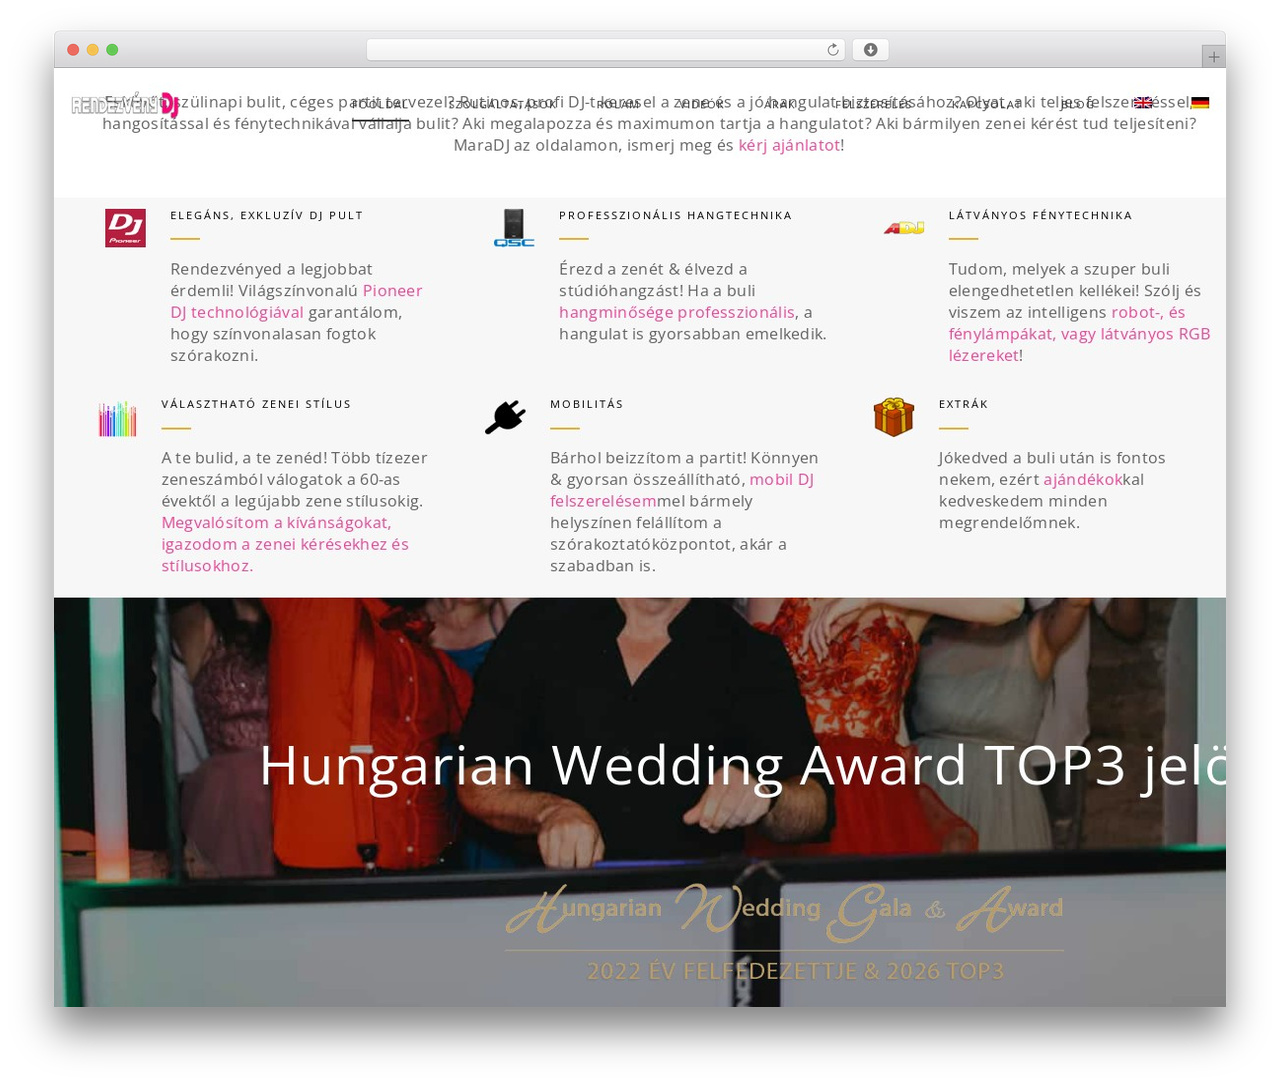This screenshot has width=1280, height=1084.
Task: Open the 'hangminősége professzionális' link
Action: (677, 312)
